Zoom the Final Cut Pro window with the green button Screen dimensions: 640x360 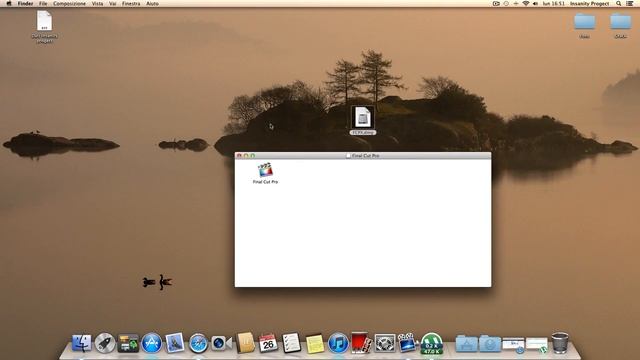coord(253,156)
